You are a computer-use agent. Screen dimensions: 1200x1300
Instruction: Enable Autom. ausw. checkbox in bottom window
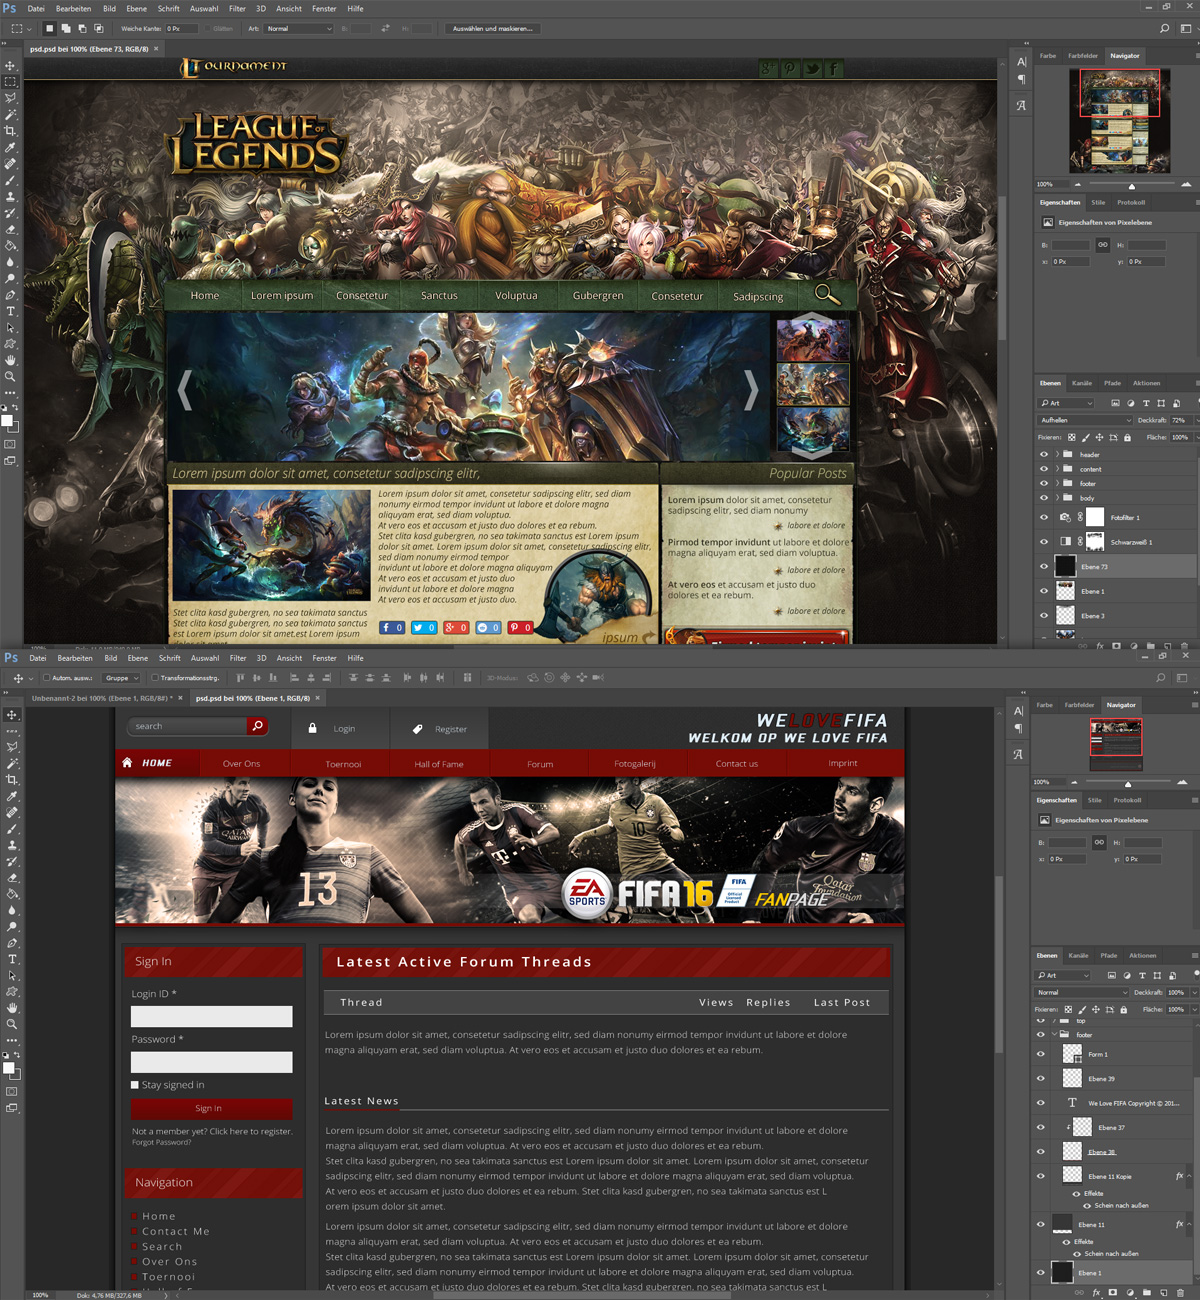click(46, 678)
